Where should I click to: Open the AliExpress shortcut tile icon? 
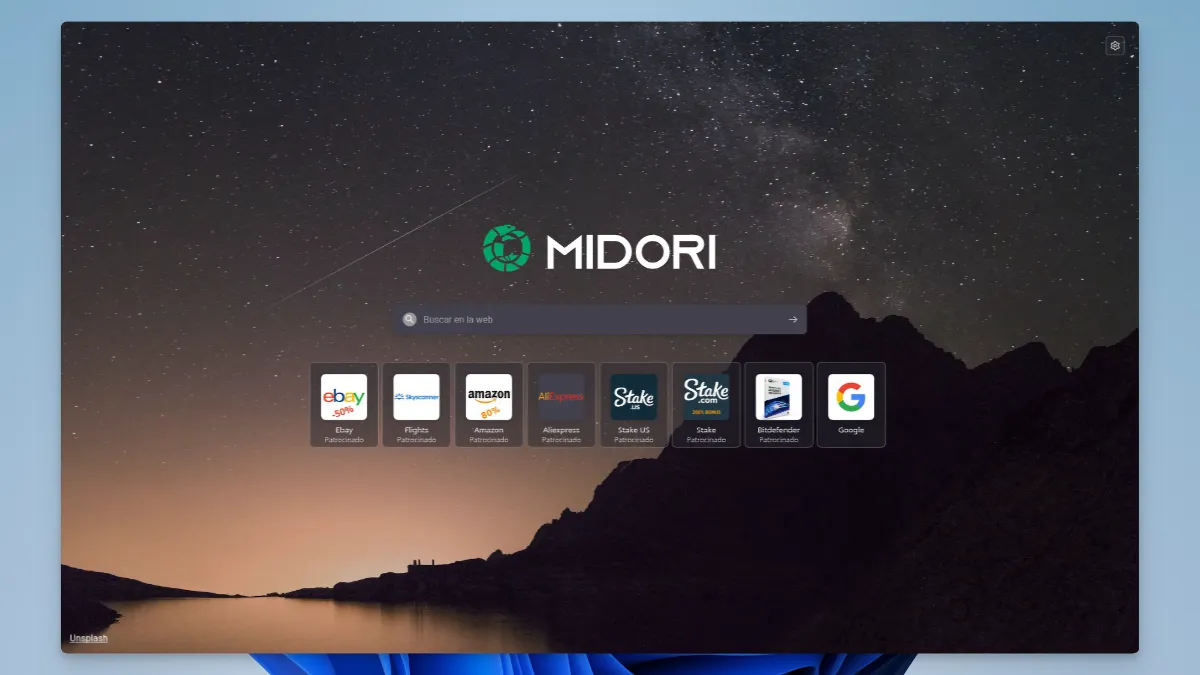tap(561, 397)
